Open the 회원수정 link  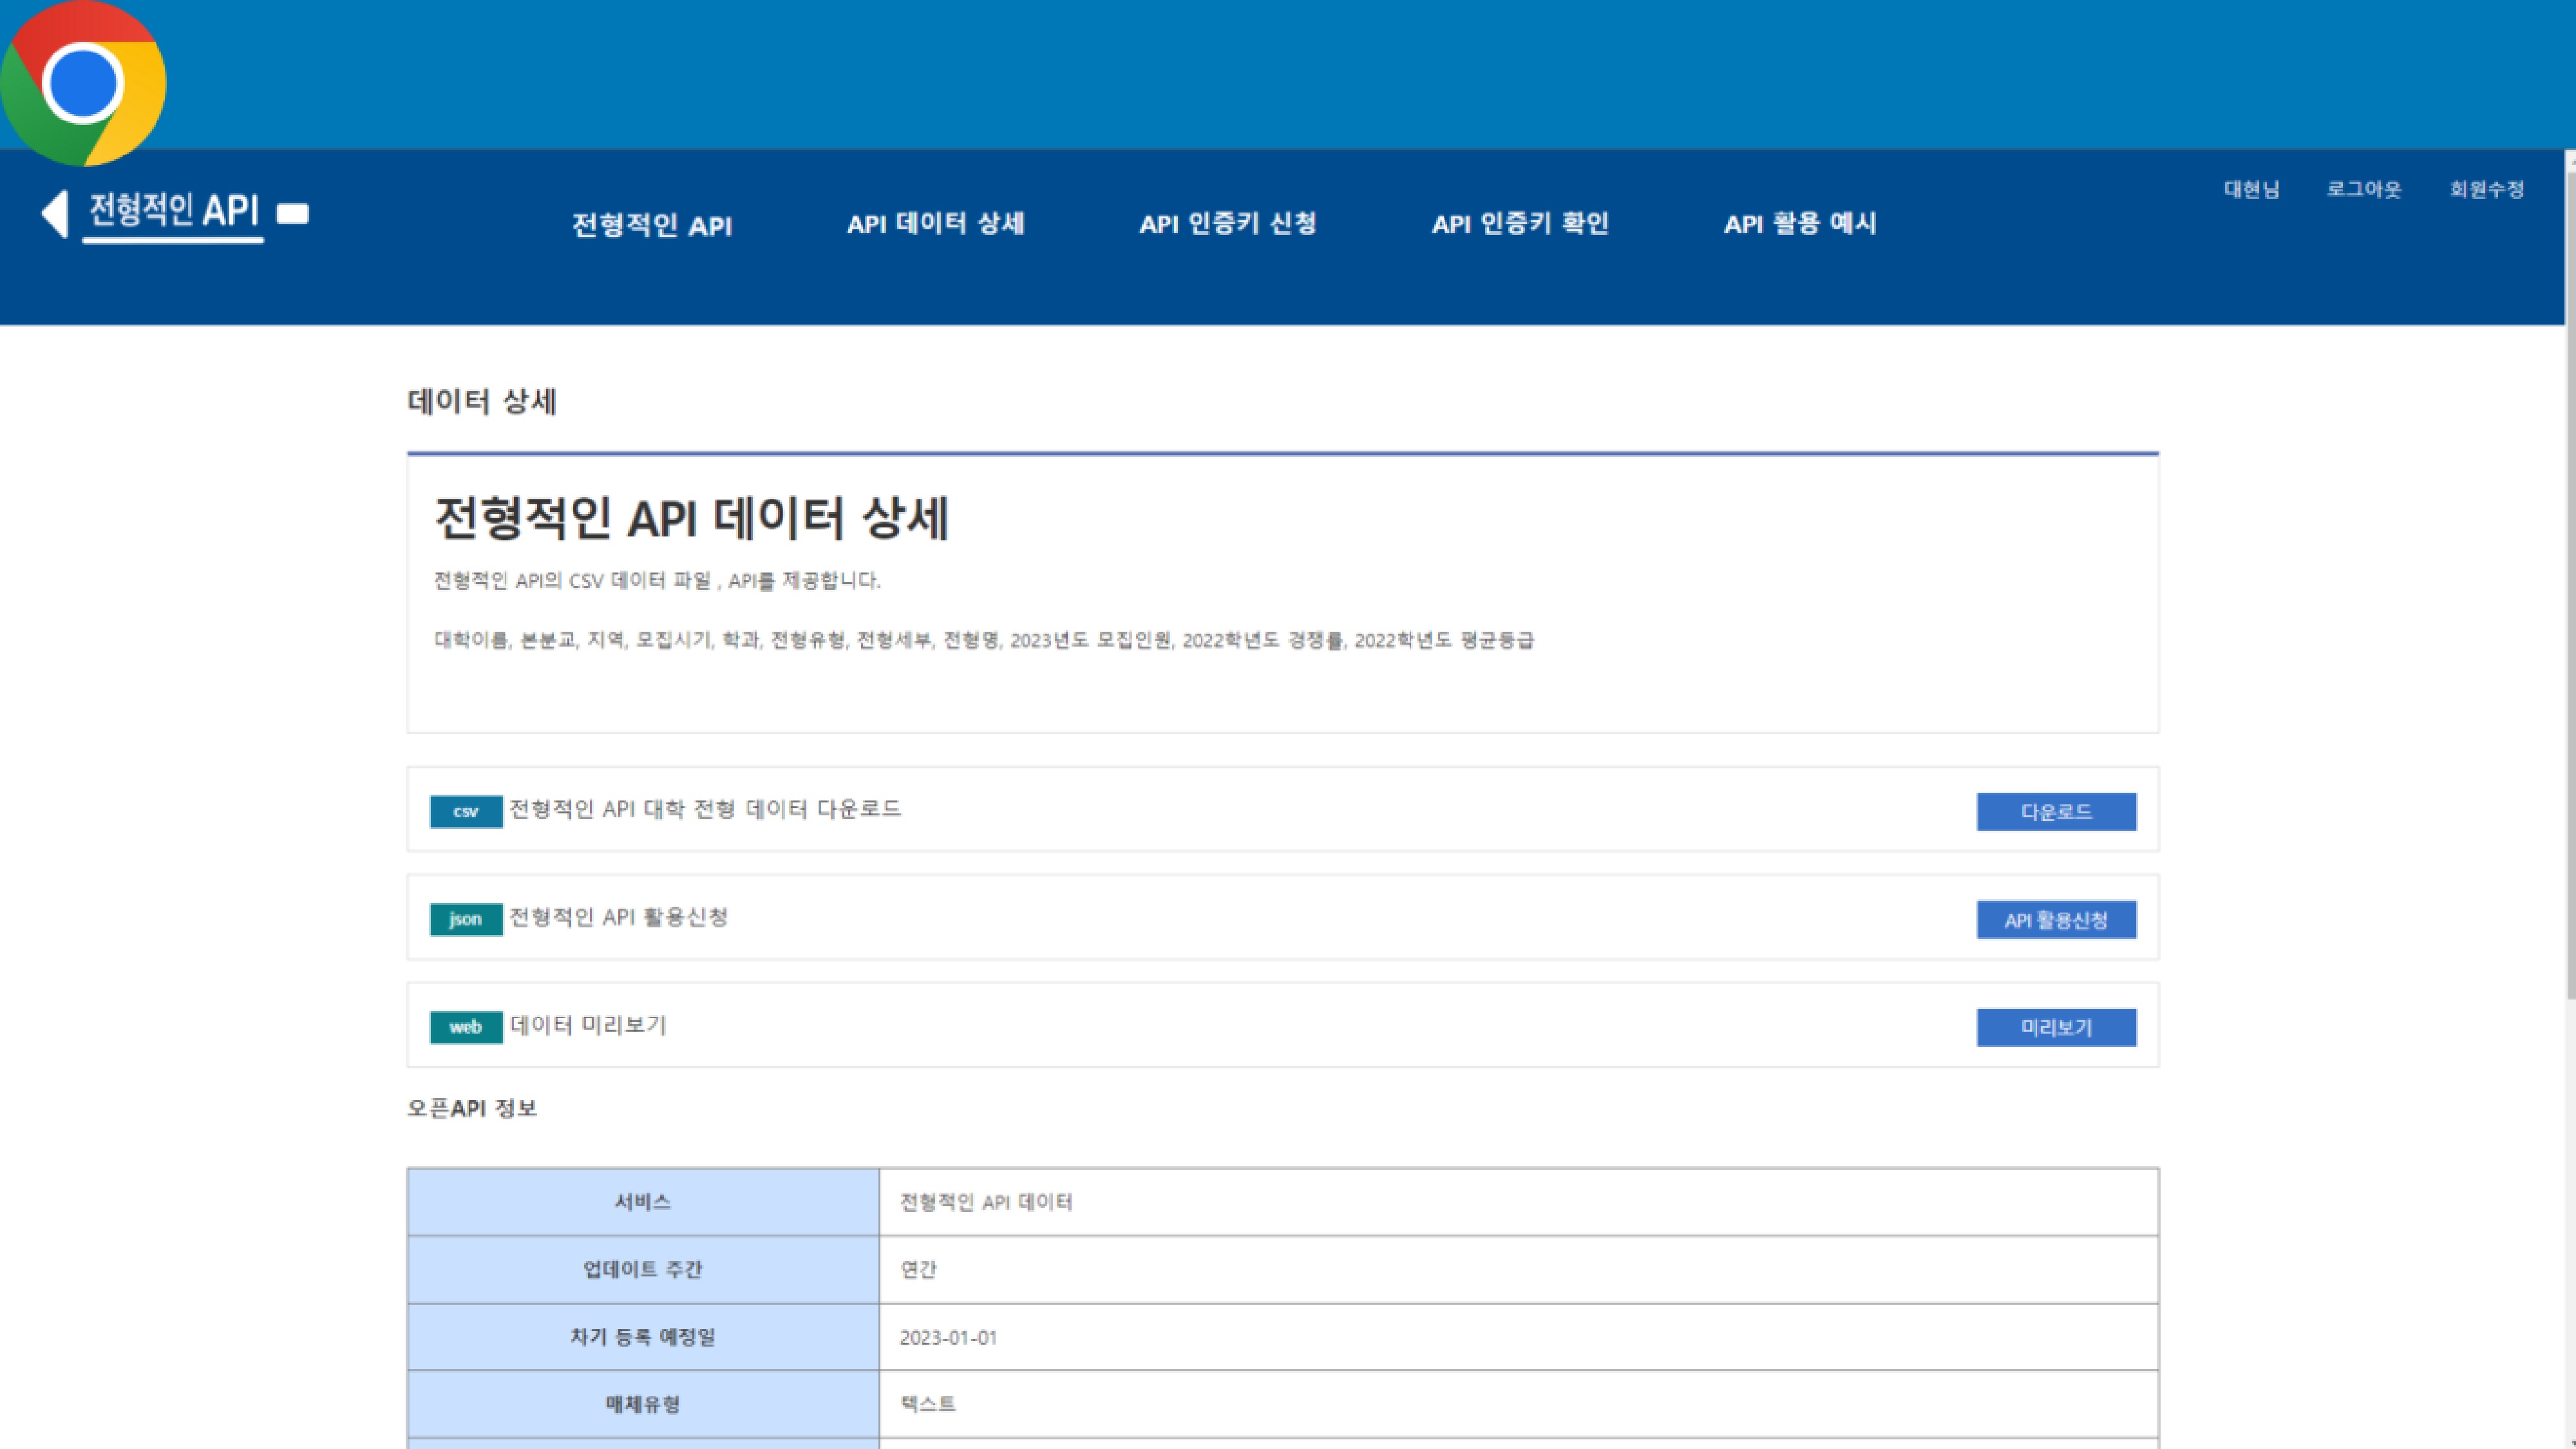click(x=2486, y=189)
